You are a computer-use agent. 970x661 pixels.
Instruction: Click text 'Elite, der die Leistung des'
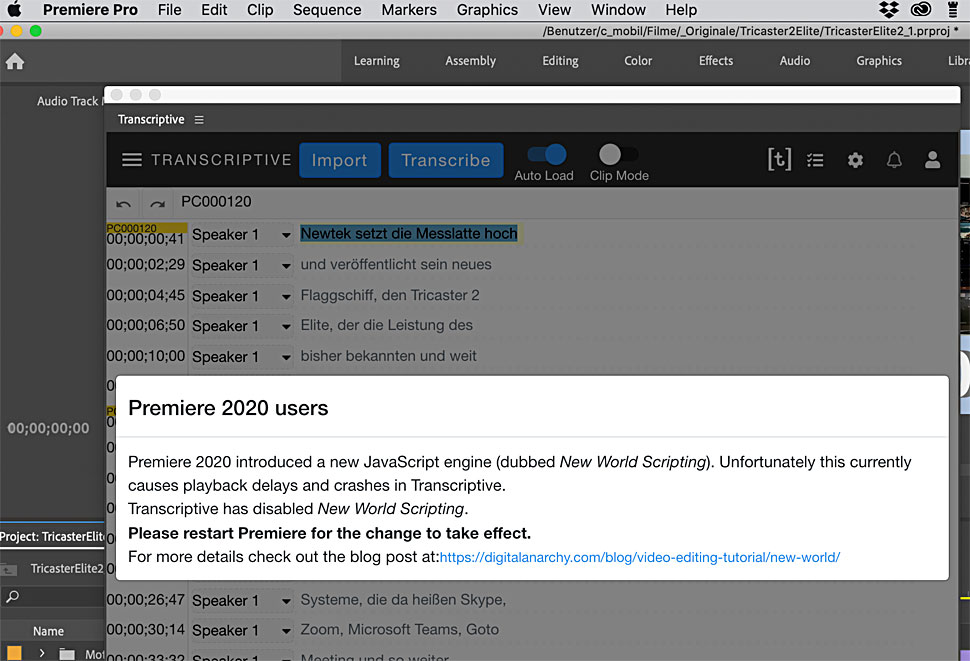coord(387,325)
